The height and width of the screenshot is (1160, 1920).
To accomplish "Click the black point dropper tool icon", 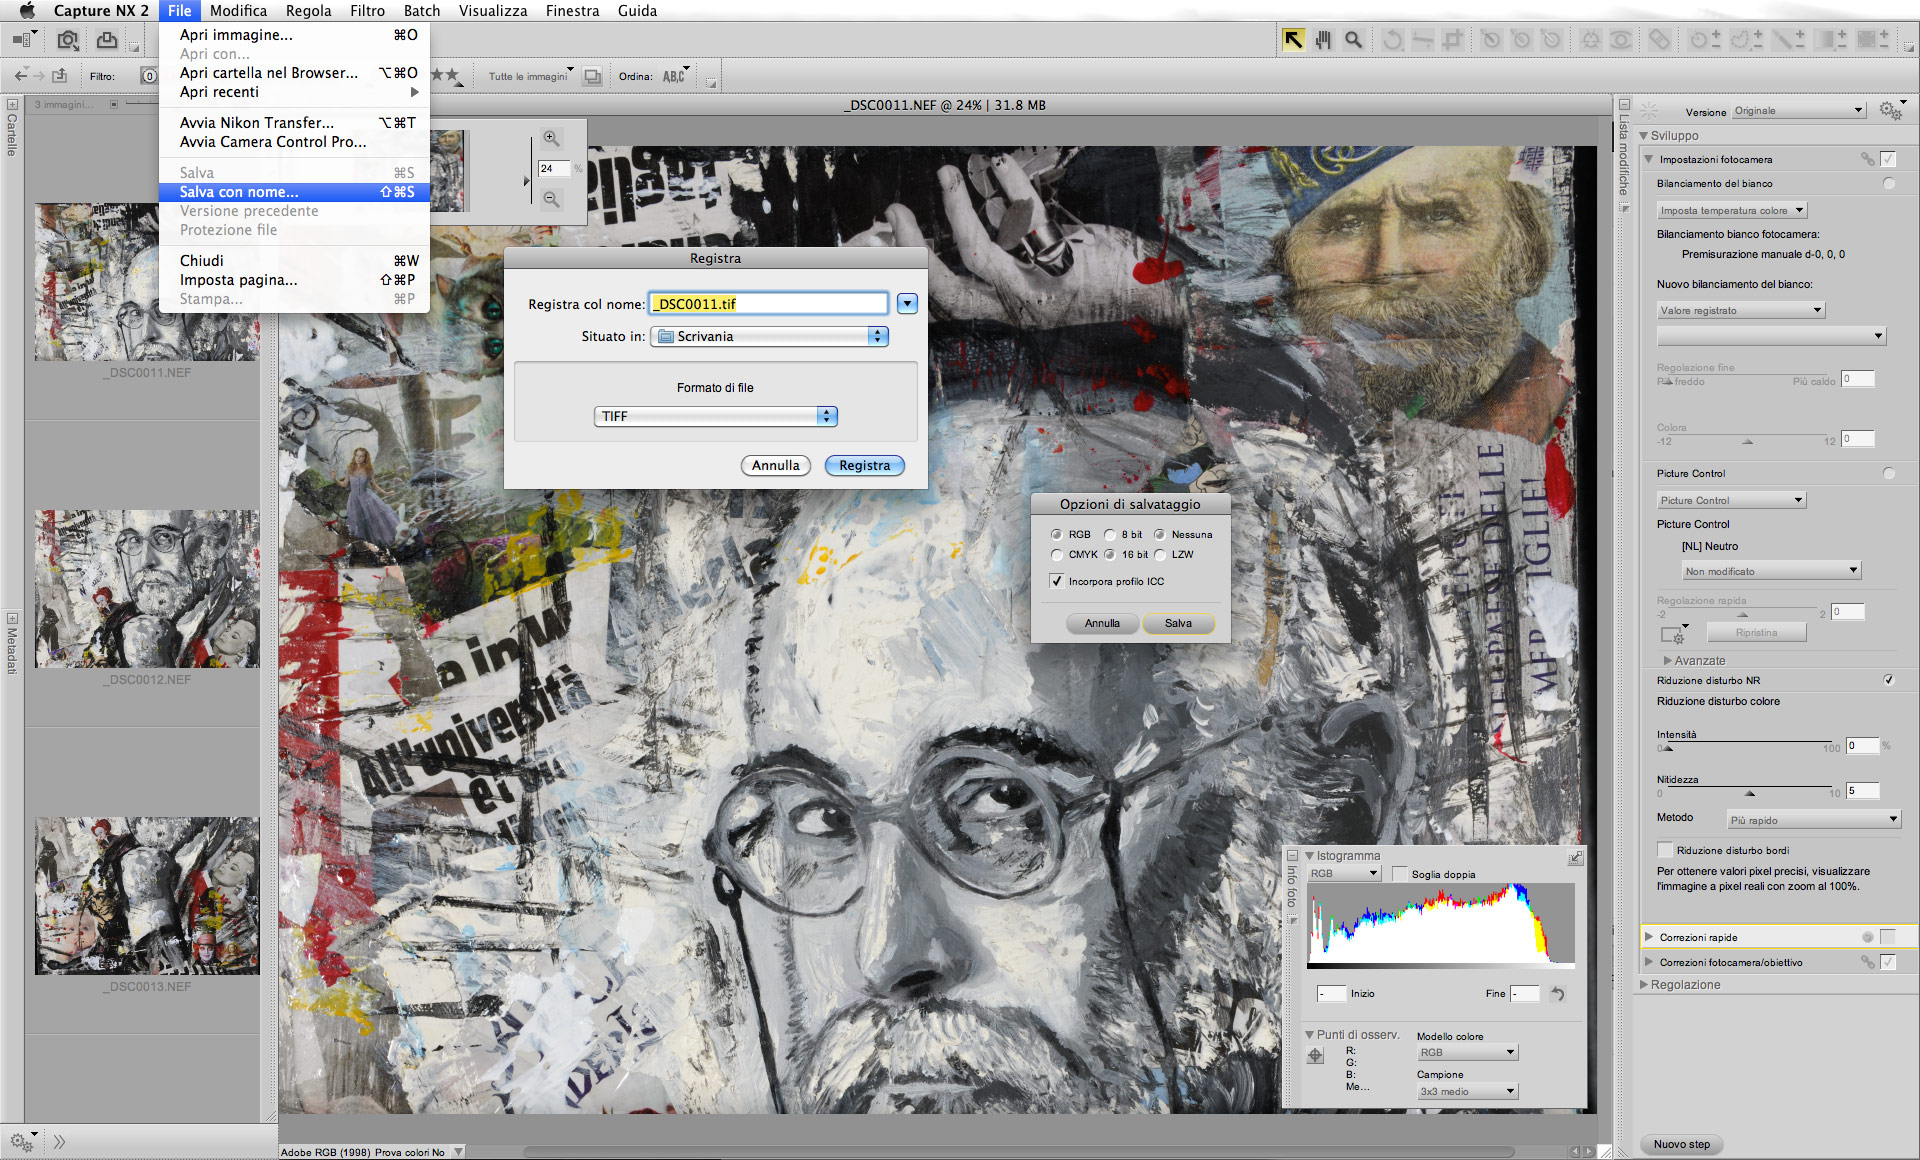I will [1491, 40].
